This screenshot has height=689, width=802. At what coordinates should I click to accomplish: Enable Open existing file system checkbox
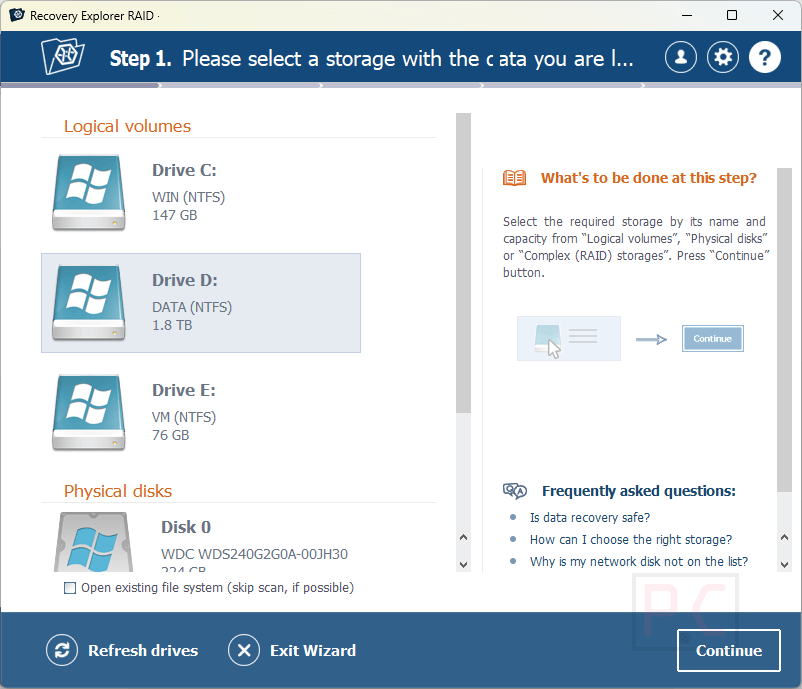click(x=70, y=588)
